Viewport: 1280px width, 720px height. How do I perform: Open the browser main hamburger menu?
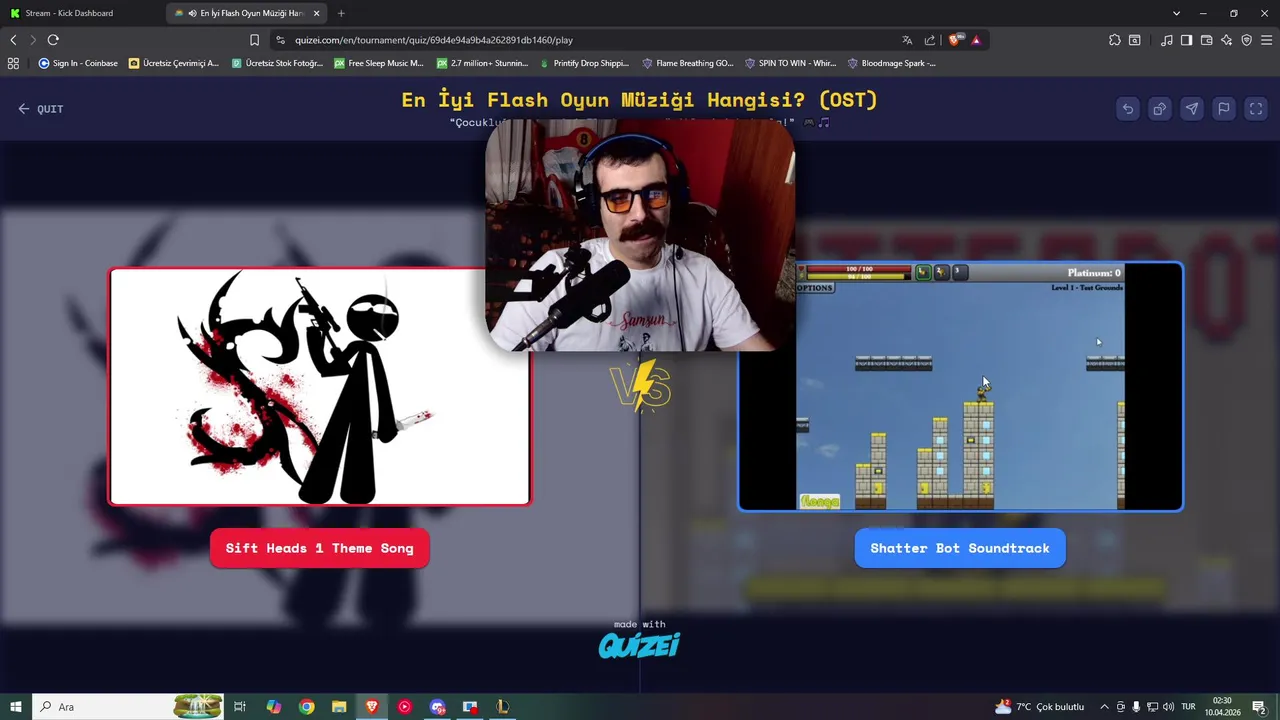coord(1267,40)
